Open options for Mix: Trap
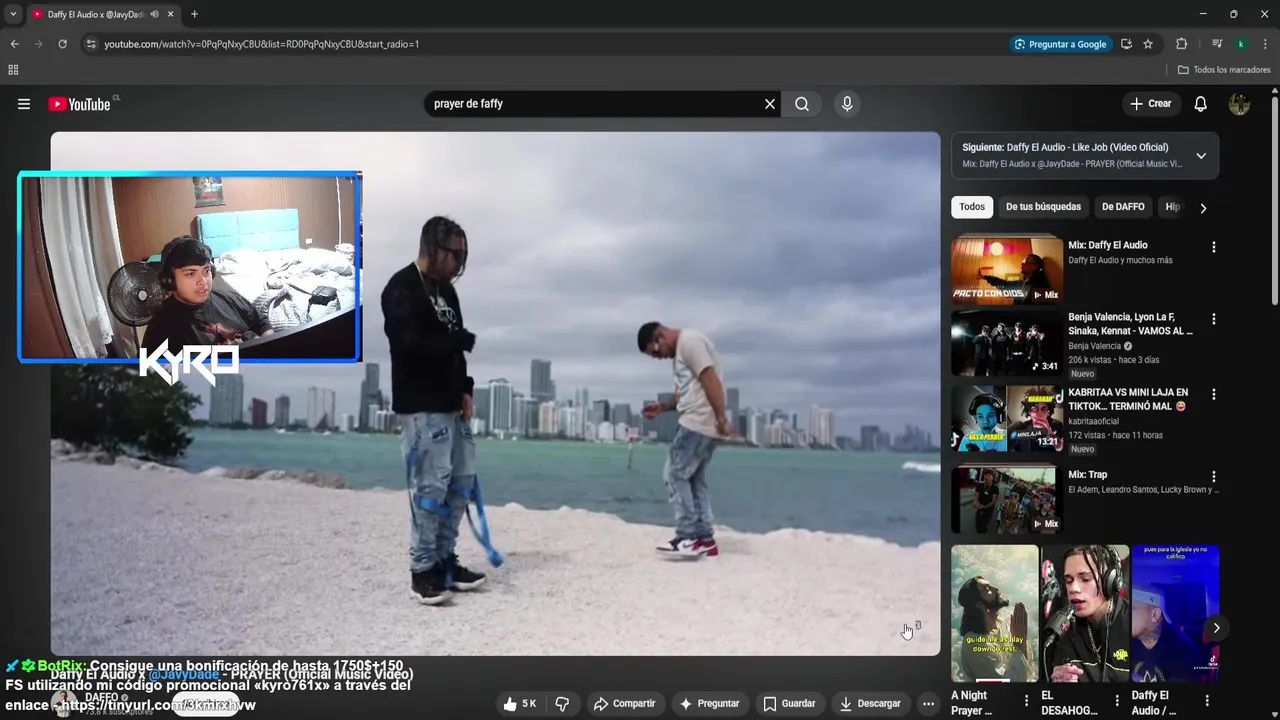Image resolution: width=1280 pixels, height=720 pixels. click(x=1214, y=477)
